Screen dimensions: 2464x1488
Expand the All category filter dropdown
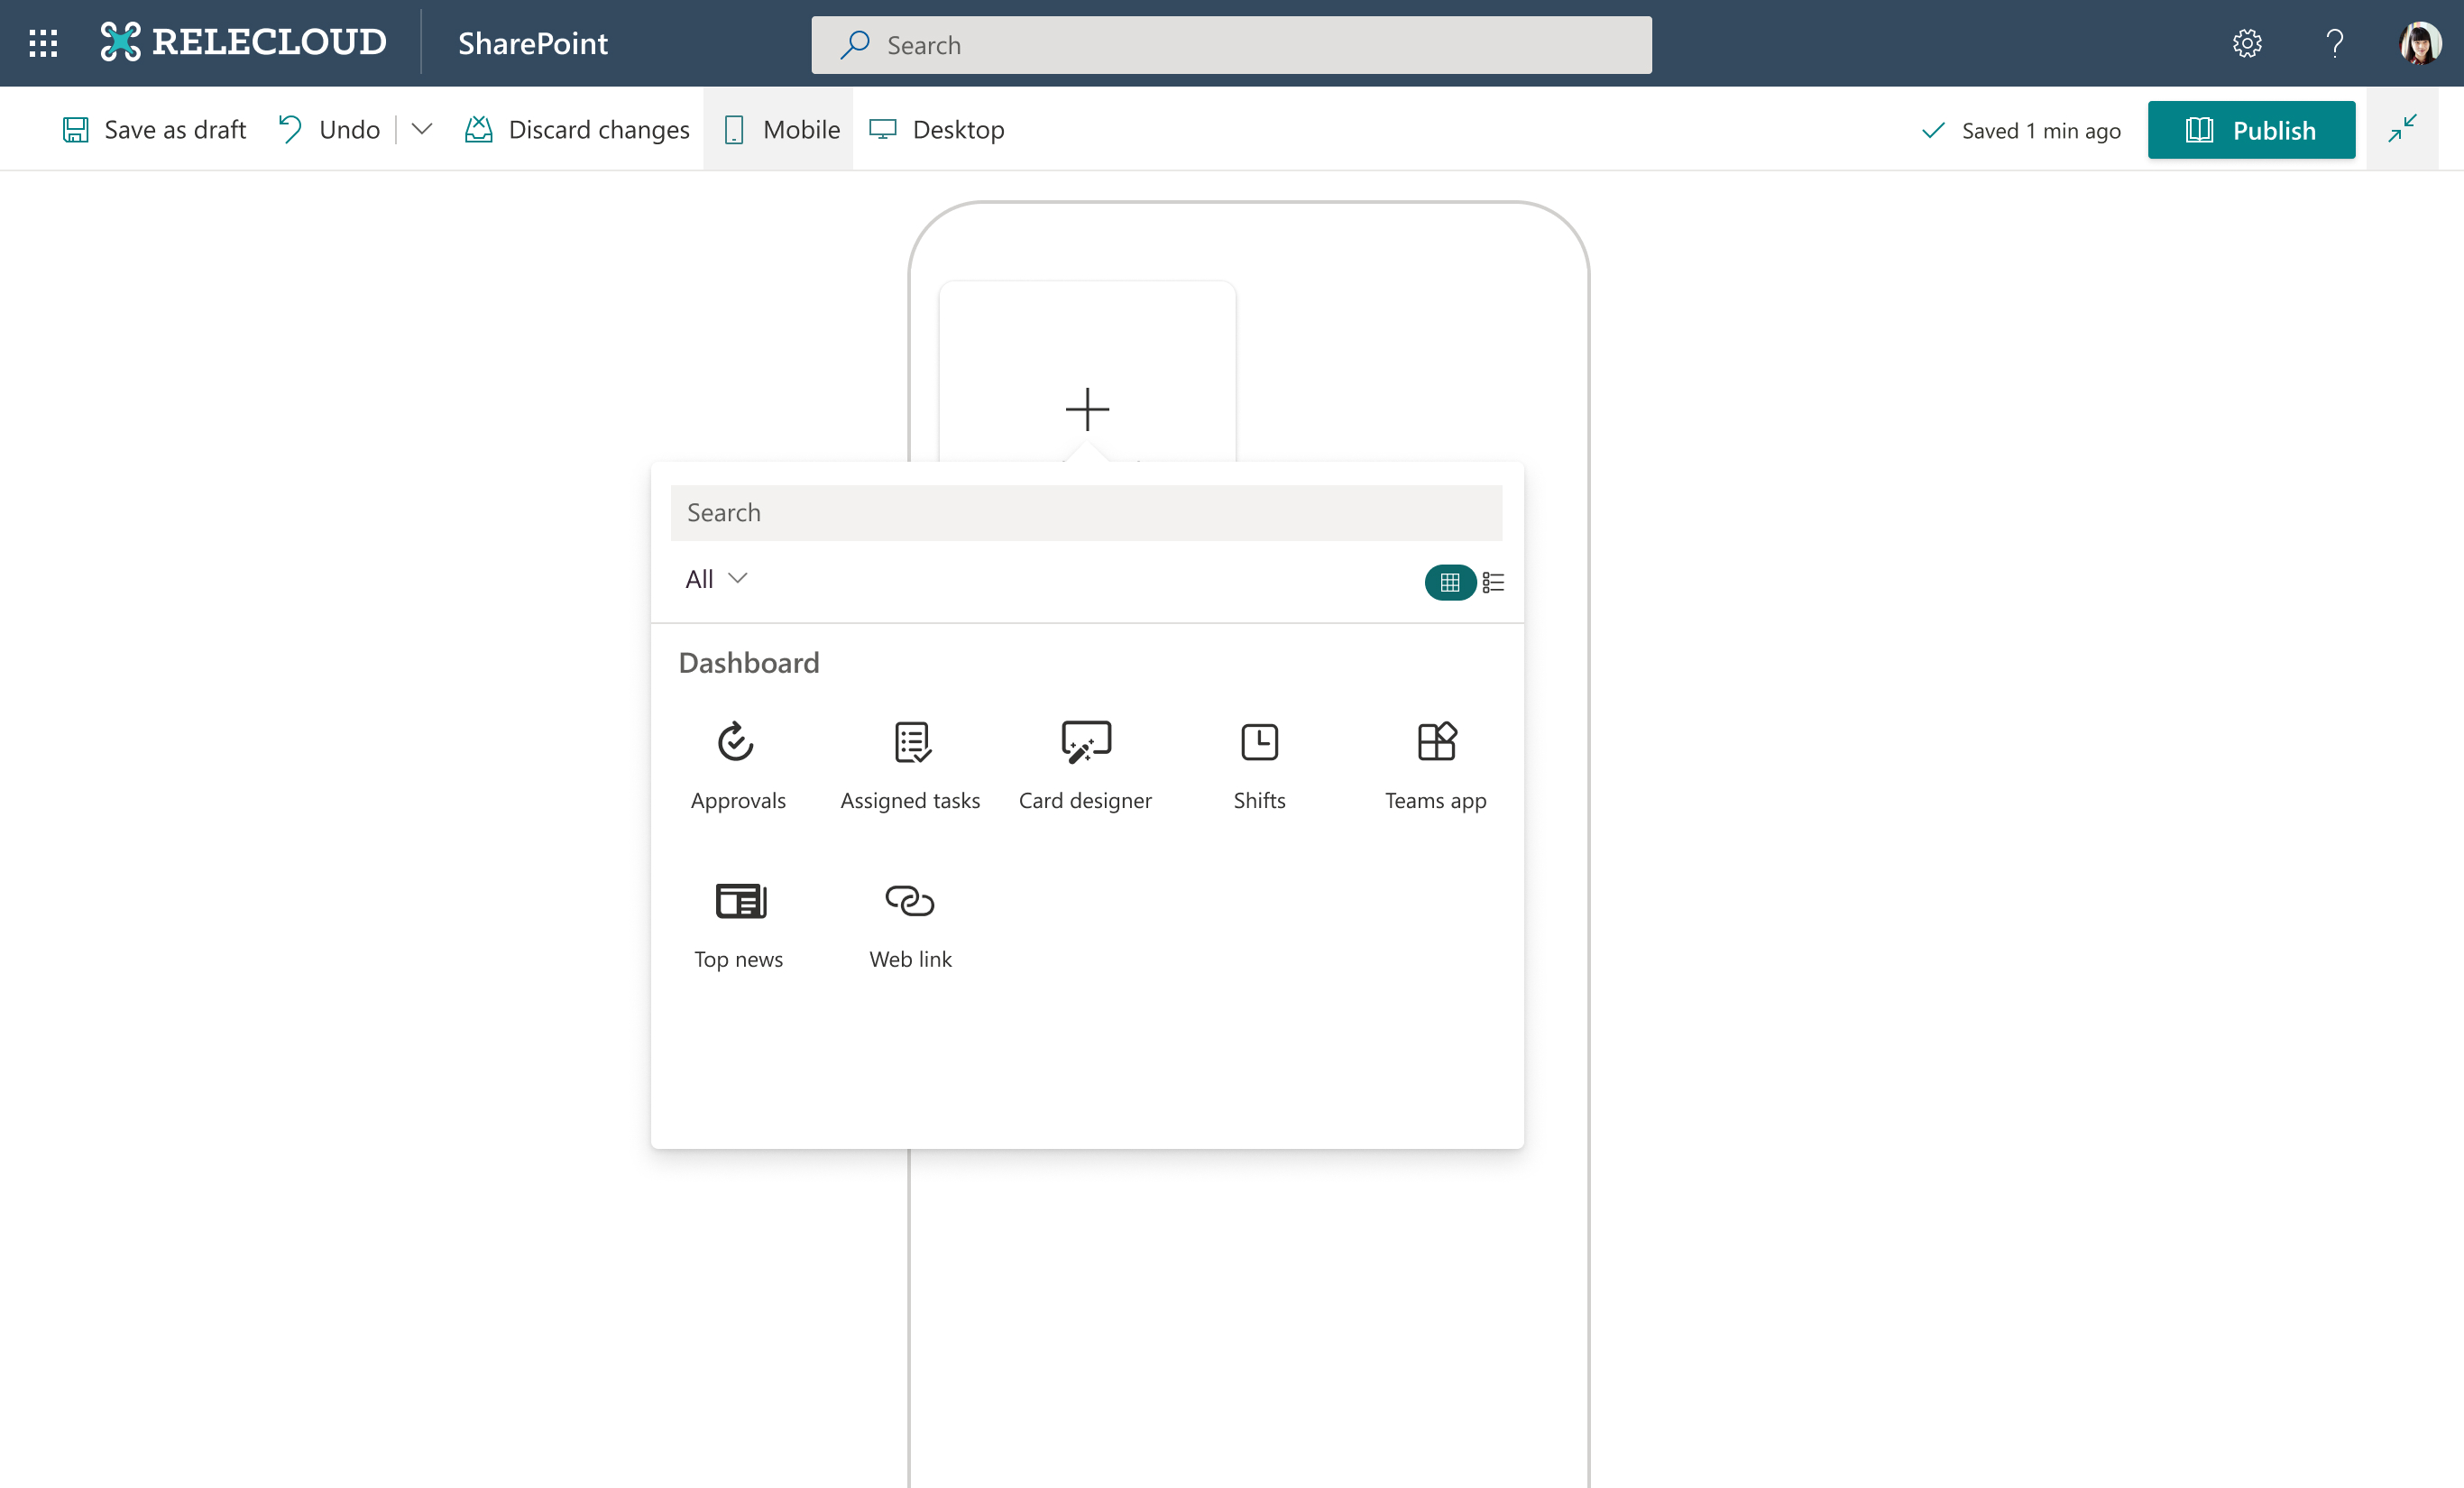pyautogui.click(x=716, y=579)
